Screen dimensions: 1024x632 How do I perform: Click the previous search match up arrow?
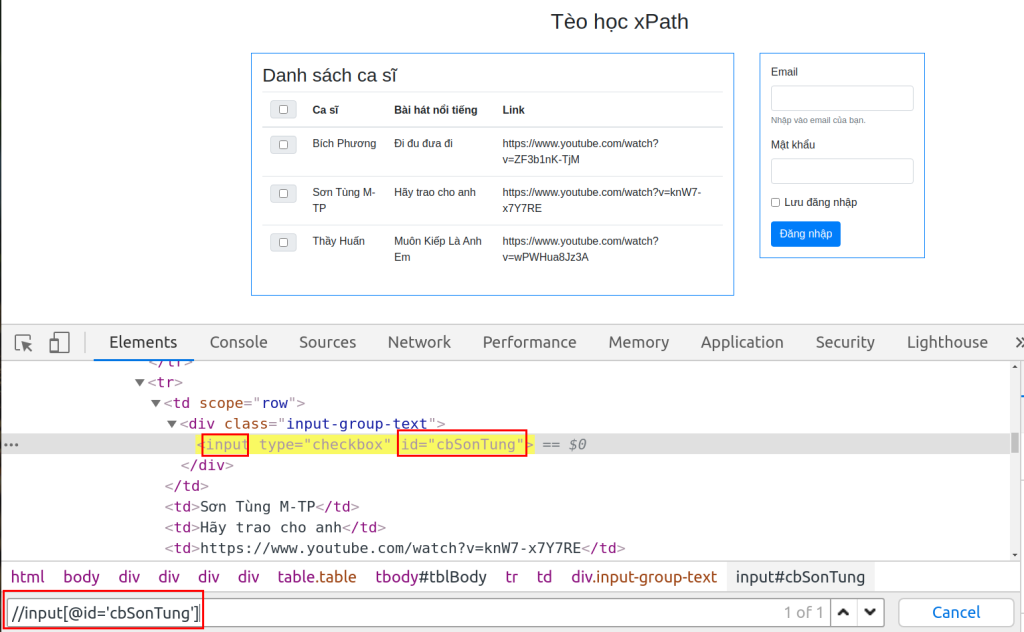tap(843, 612)
